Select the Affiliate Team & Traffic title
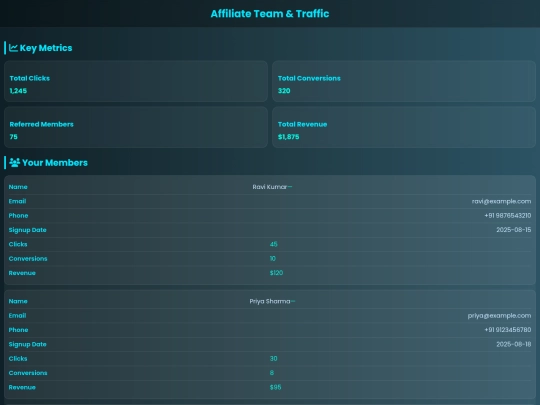The image size is (540, 405). [x=270, y=14]
